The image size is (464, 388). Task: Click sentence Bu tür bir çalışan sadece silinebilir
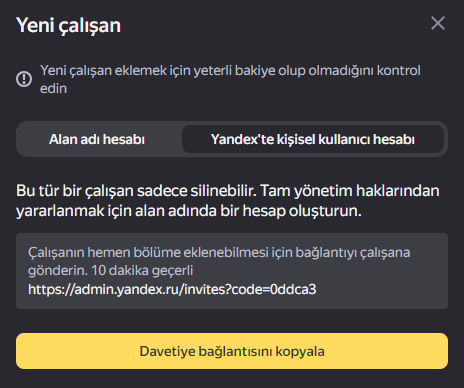136,191
